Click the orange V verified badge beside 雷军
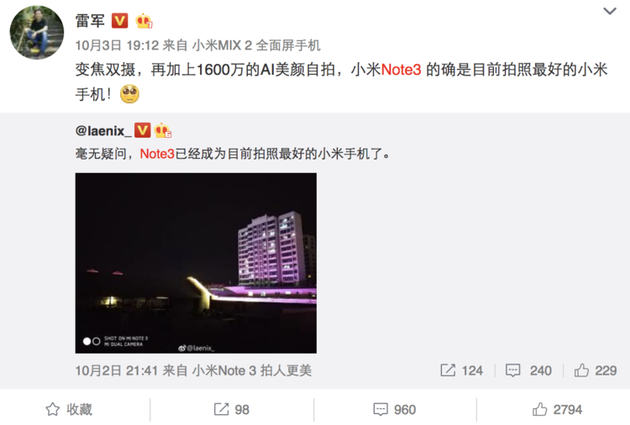 pos(119,20)
